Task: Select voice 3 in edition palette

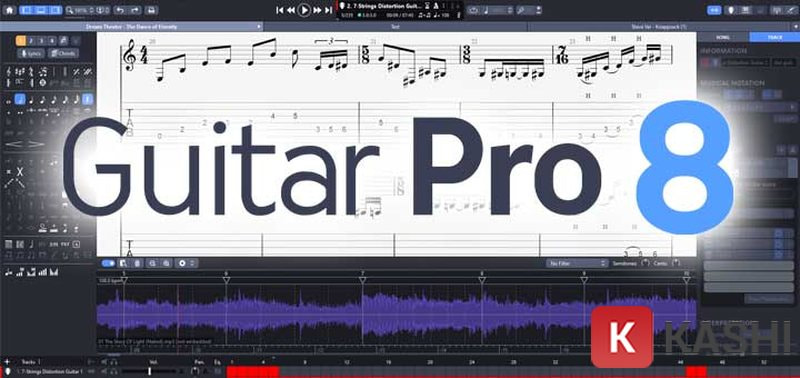Action: coord(41,41)
